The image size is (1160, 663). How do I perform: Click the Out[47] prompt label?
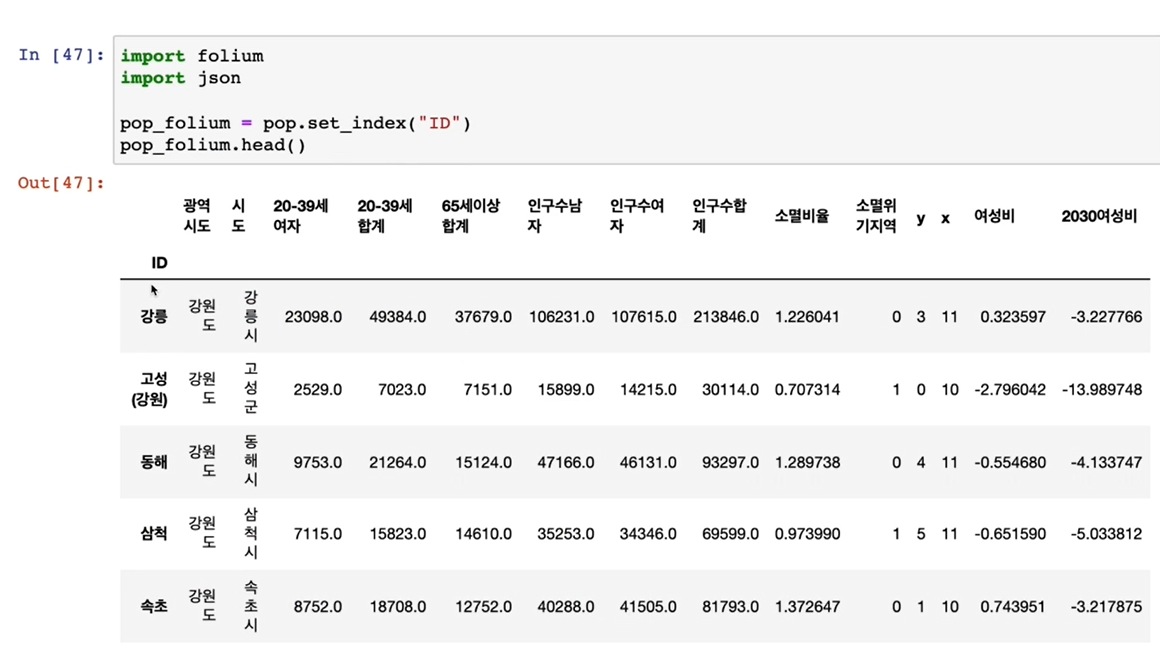coord(61,183)
